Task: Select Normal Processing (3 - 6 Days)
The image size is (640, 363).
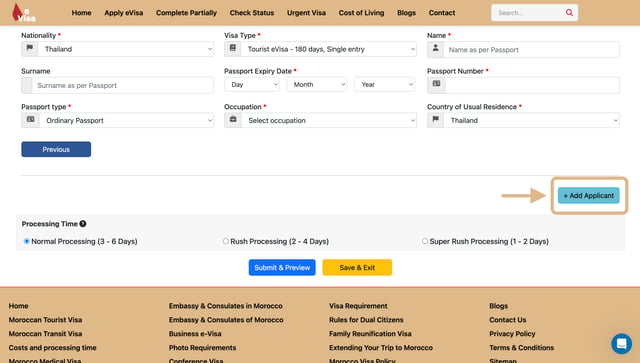Action: [27, 241]
